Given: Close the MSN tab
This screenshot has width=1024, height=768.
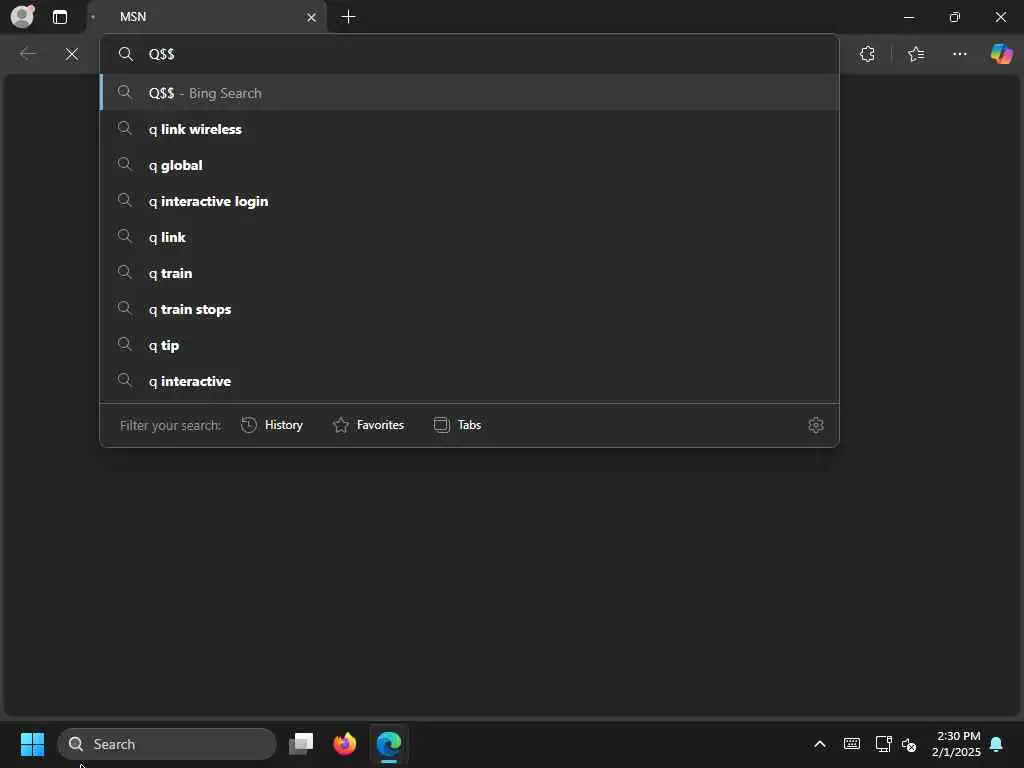Looking at the screenshot, I should 312,17.
